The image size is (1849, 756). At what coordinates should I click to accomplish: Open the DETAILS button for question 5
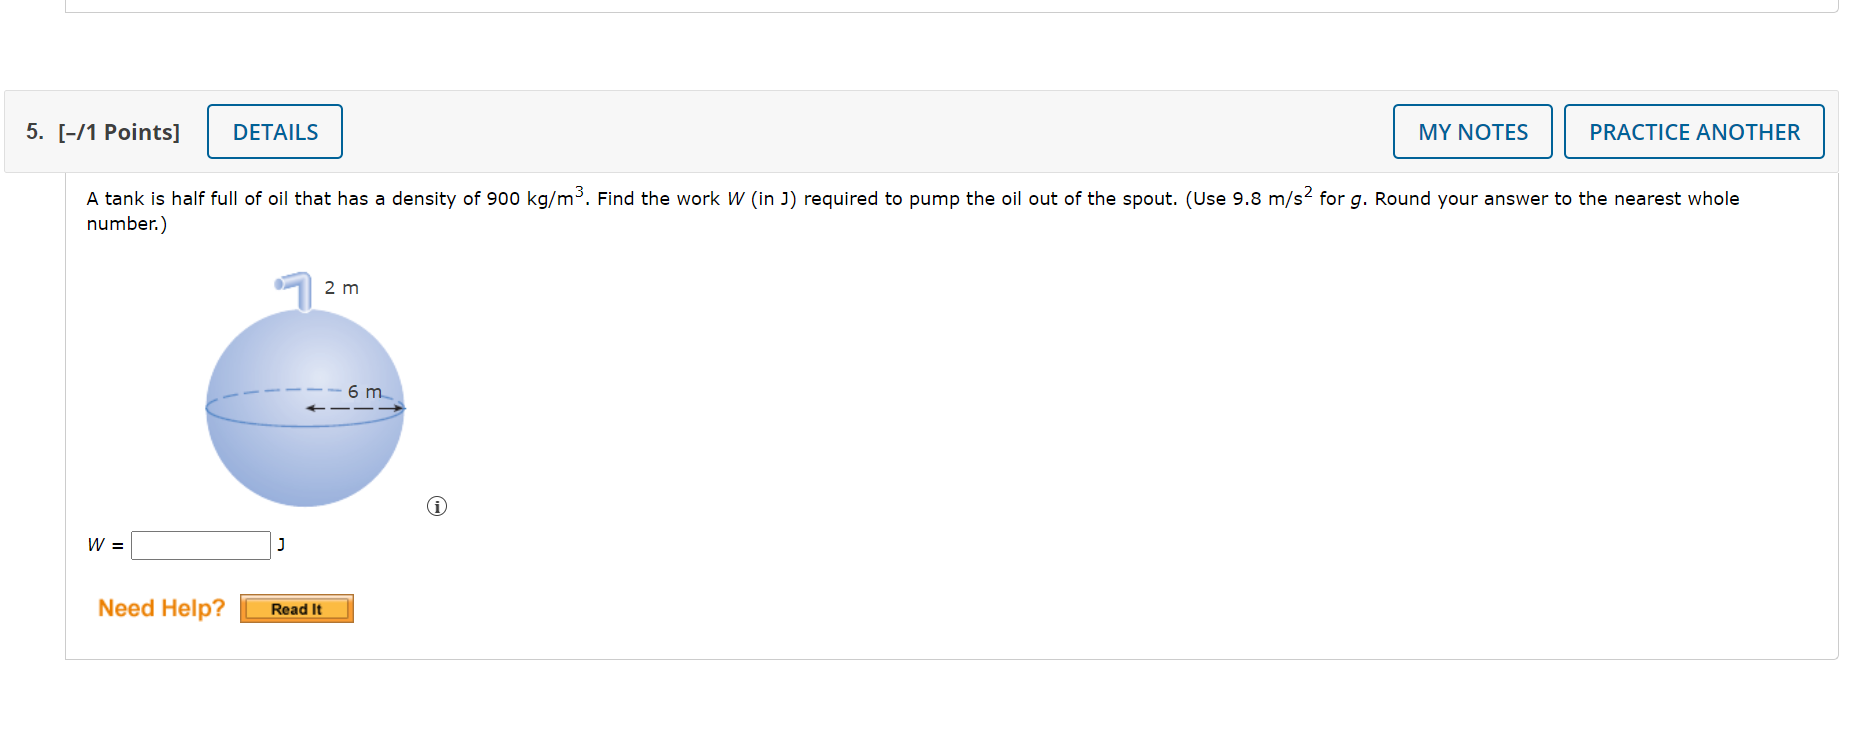tap(275, 132)
